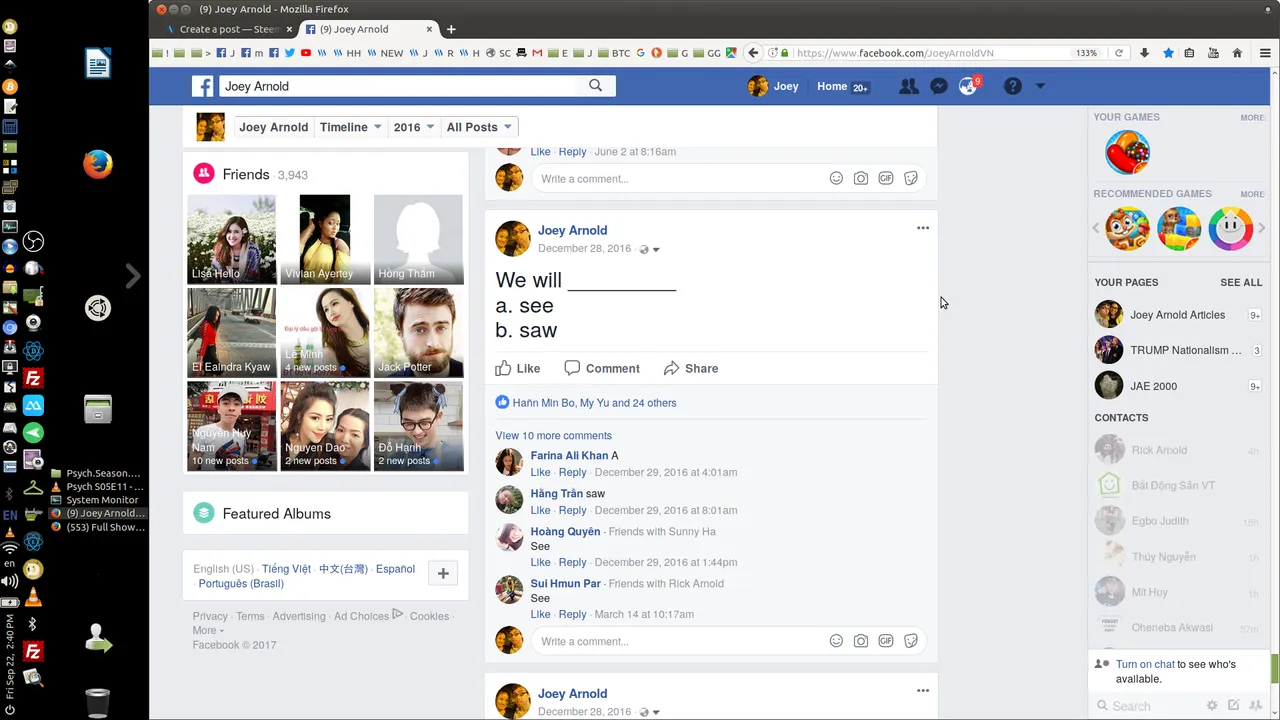This screenshot has width=1280, height=720.
Task: Click Reply under Hằng Trần comment
Action: [x=572, y=510]
